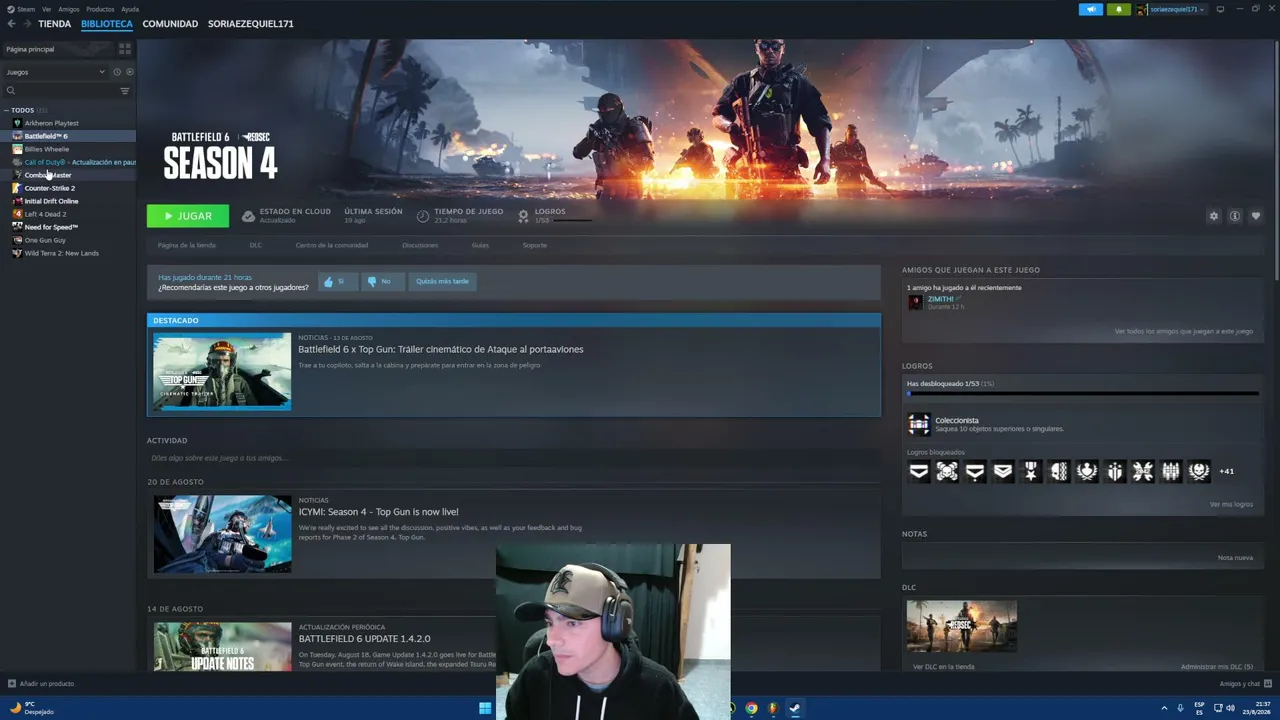
Task: Show recent games clock filter
Action: (x=117, y=72)
